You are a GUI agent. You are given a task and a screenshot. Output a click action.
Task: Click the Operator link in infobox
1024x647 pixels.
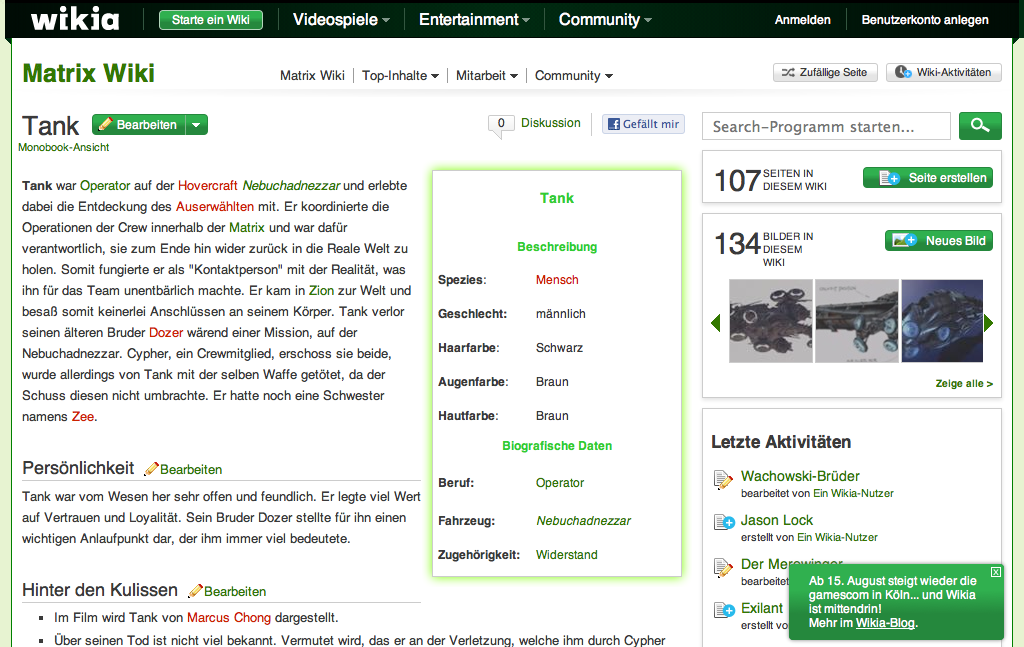pos(560,482)
